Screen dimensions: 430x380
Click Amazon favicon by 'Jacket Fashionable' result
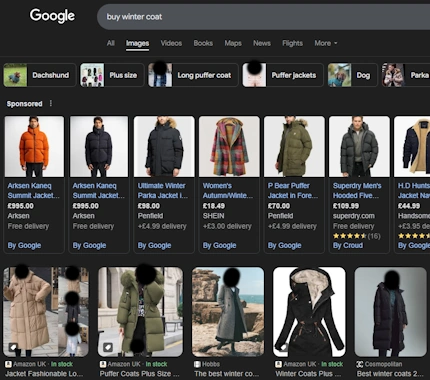click(8, 364)
